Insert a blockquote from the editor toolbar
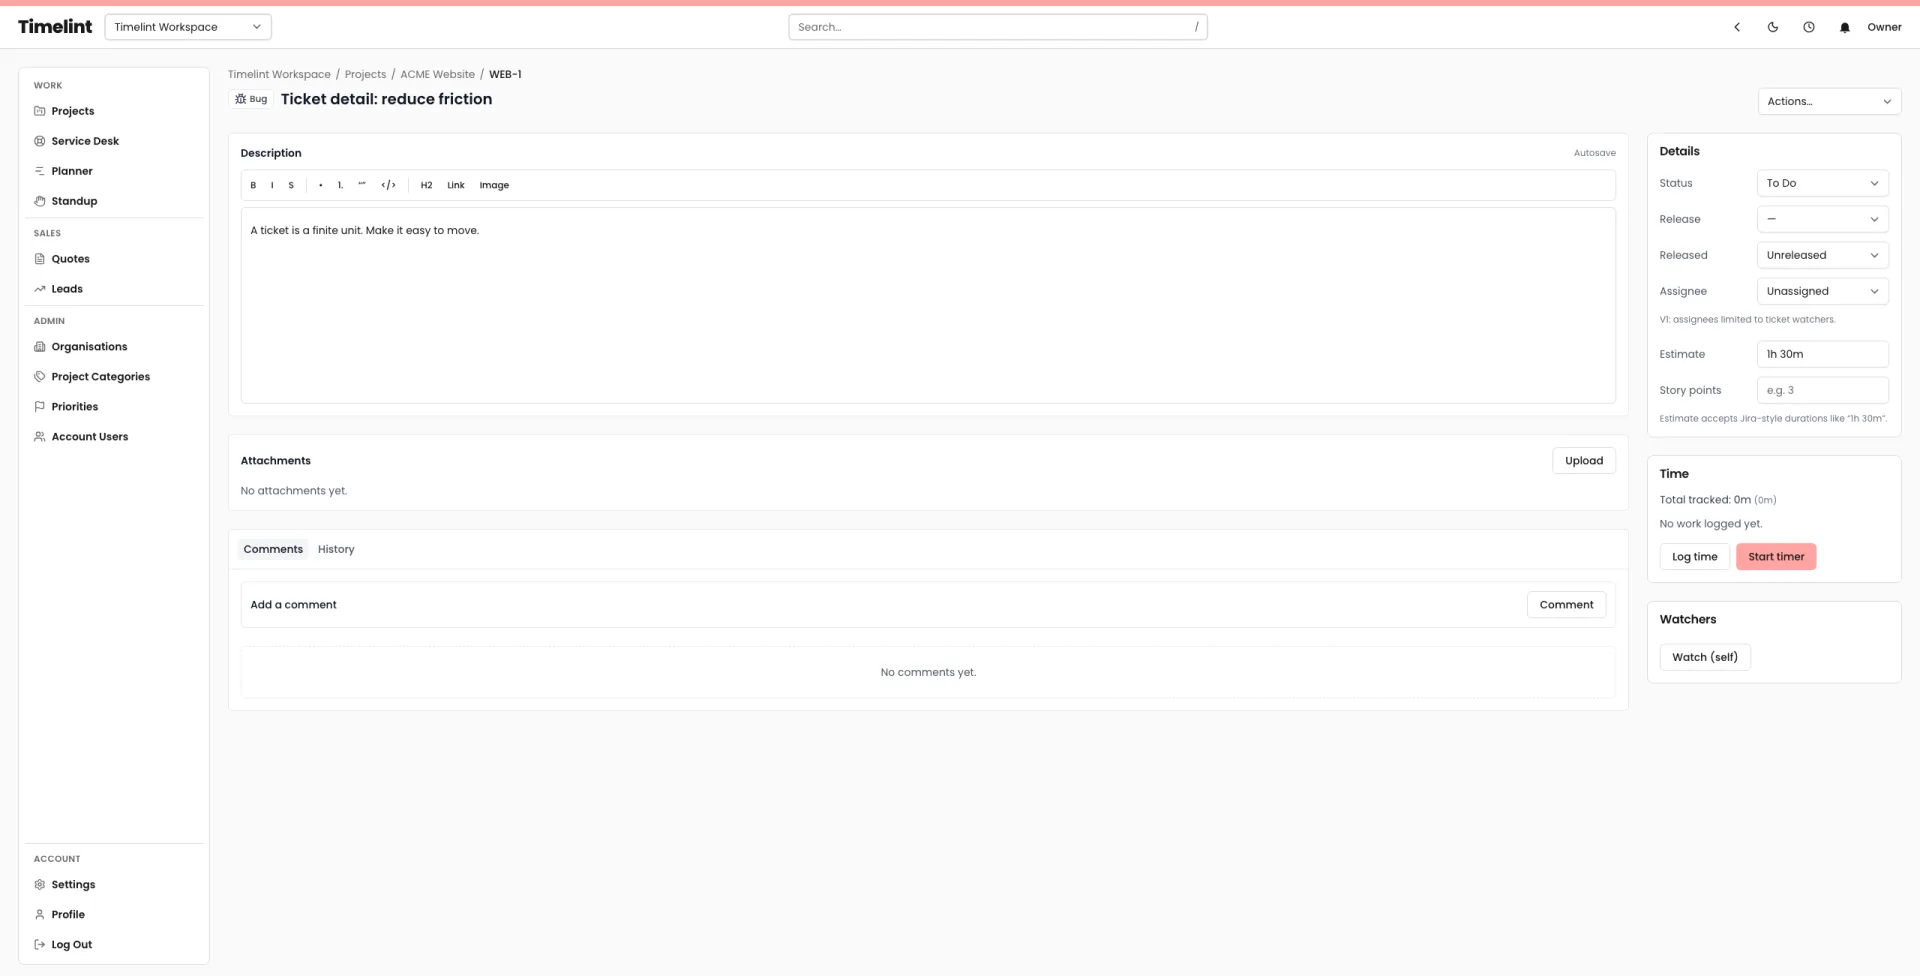 (x=362, y=185)
